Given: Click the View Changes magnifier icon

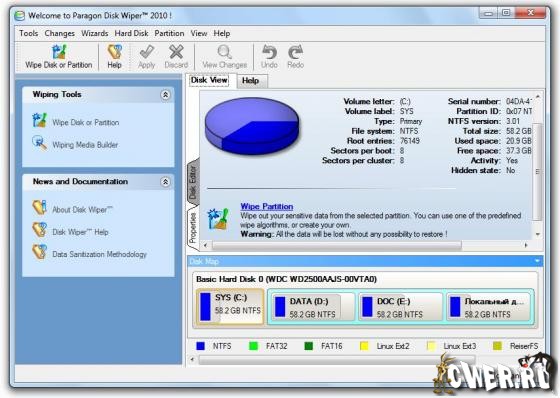Looking at the screenshot, I should click(x=225, y=52).
